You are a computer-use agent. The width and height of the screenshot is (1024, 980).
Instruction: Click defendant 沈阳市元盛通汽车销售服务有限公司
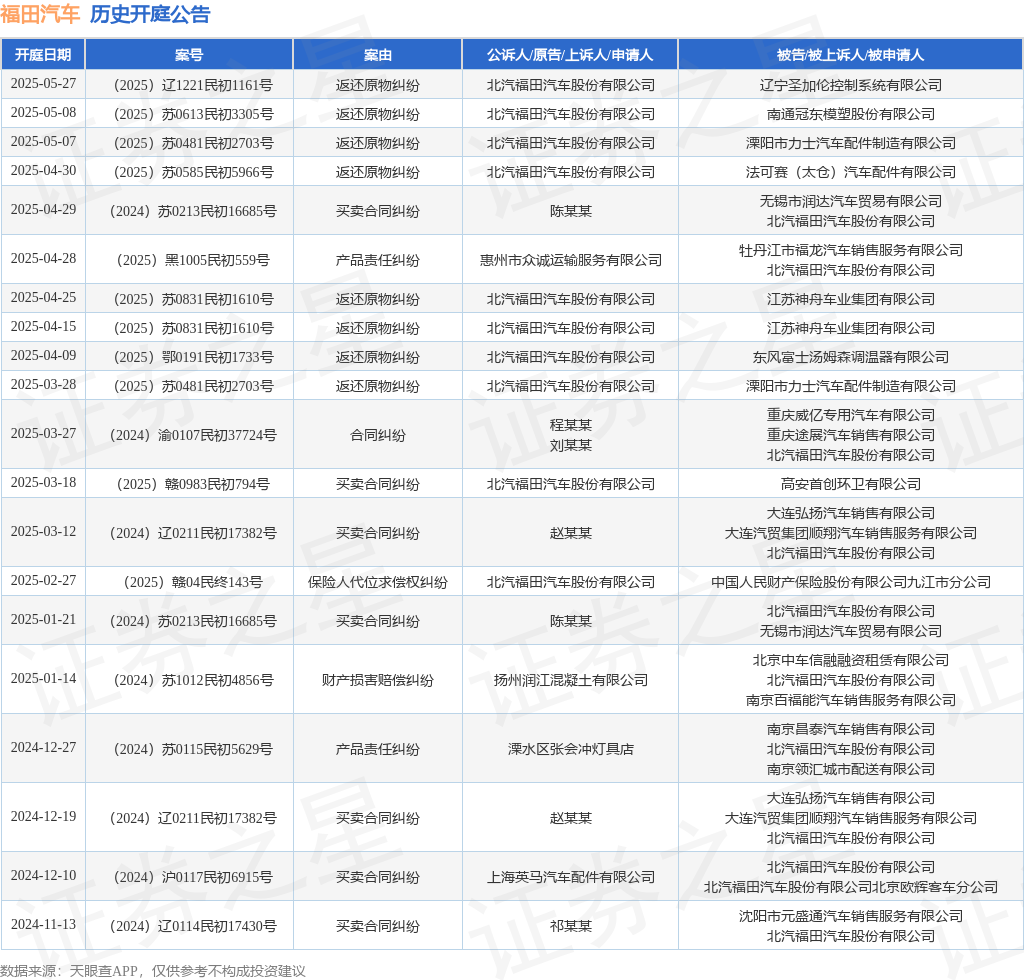click(850, 916)
